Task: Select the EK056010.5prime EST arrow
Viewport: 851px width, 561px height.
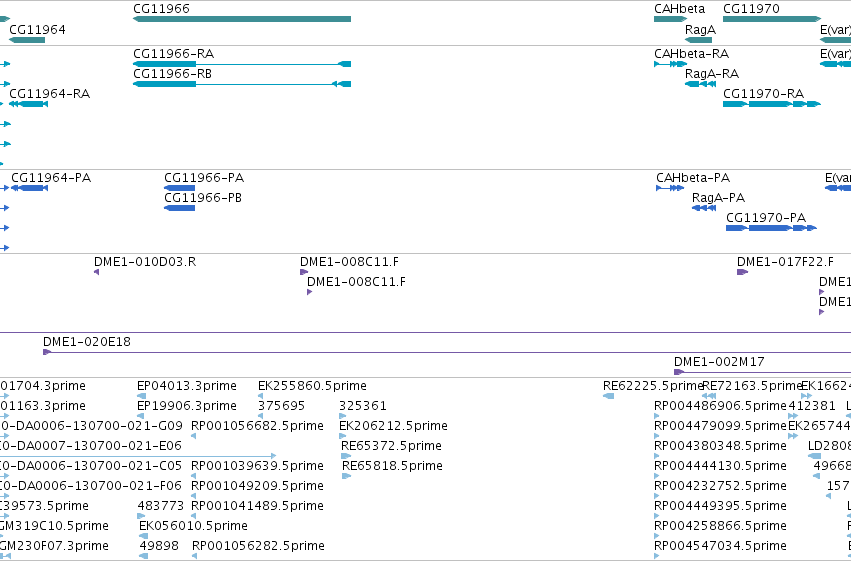Action: coord(143,537)
